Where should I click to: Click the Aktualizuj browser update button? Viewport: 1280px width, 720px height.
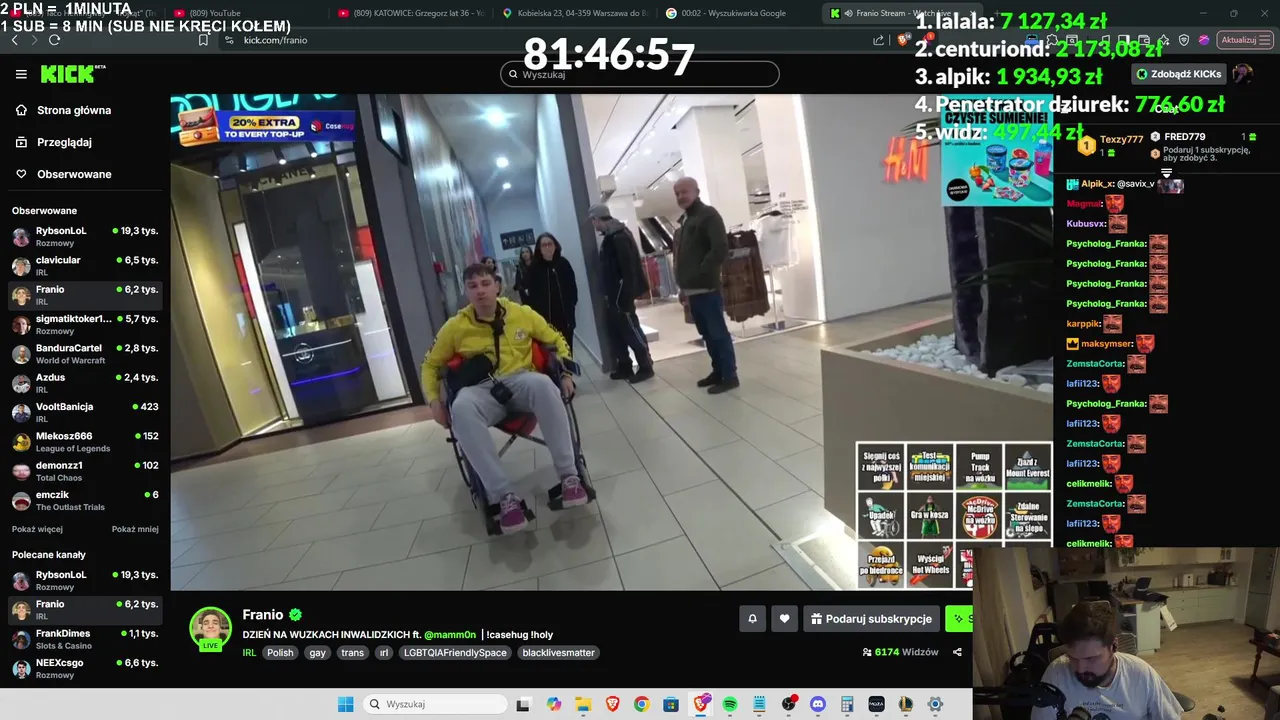coord(1245,40)
